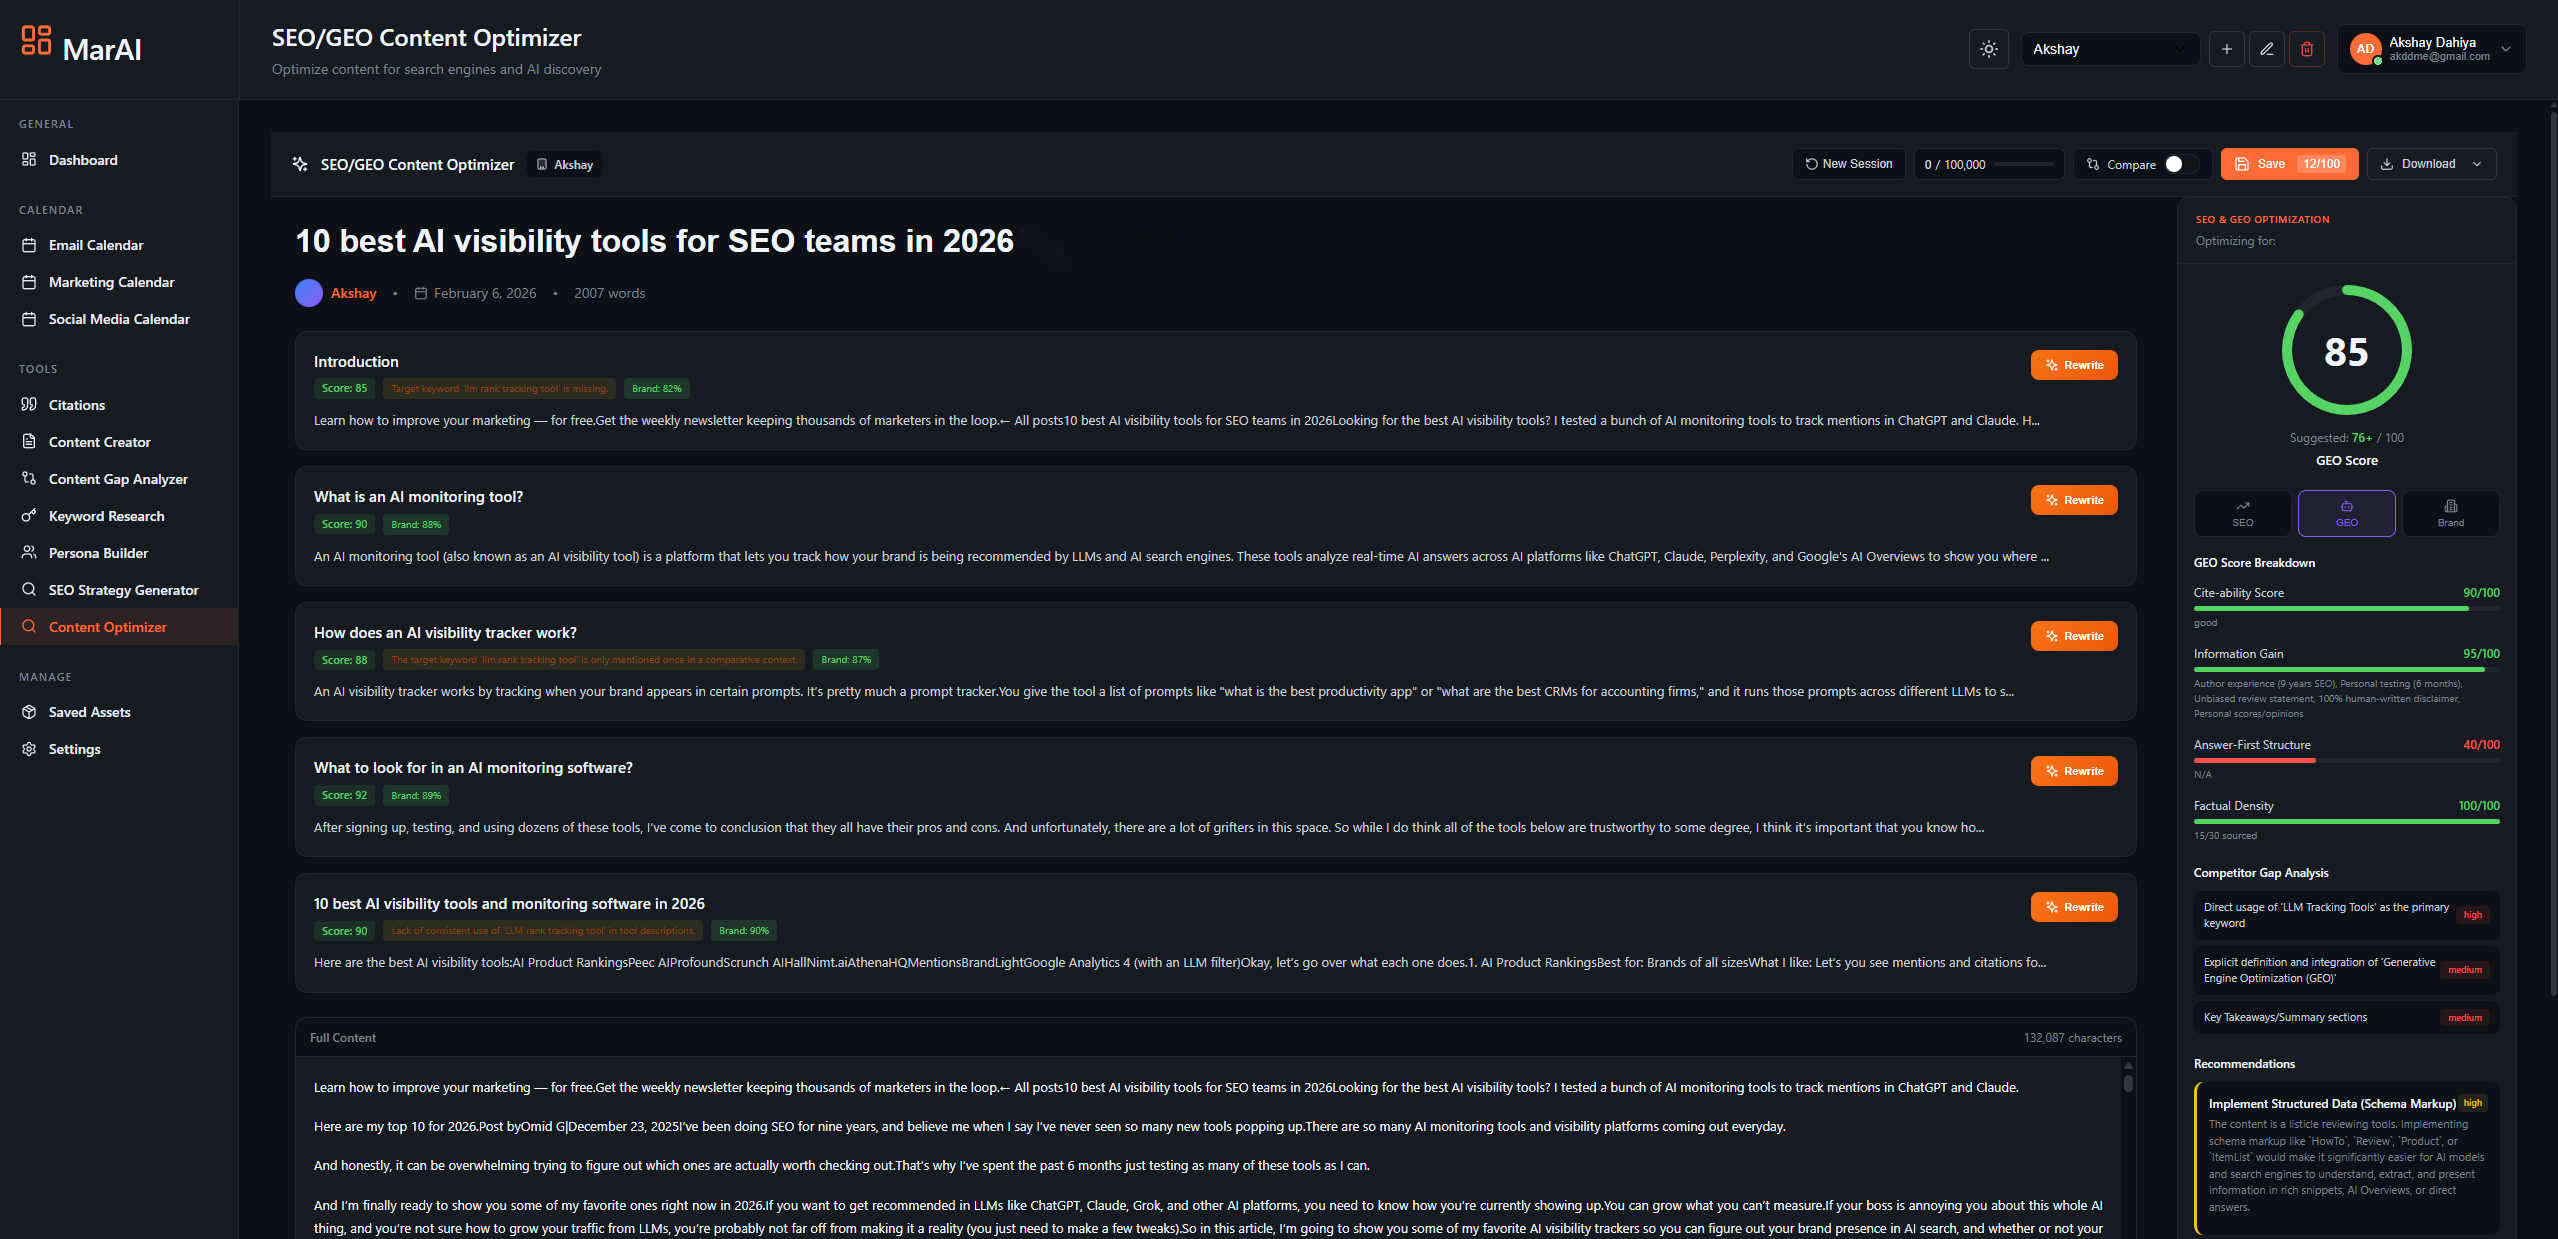
Task: Enable the Compare toggle
Action: tap(2176, 163)
